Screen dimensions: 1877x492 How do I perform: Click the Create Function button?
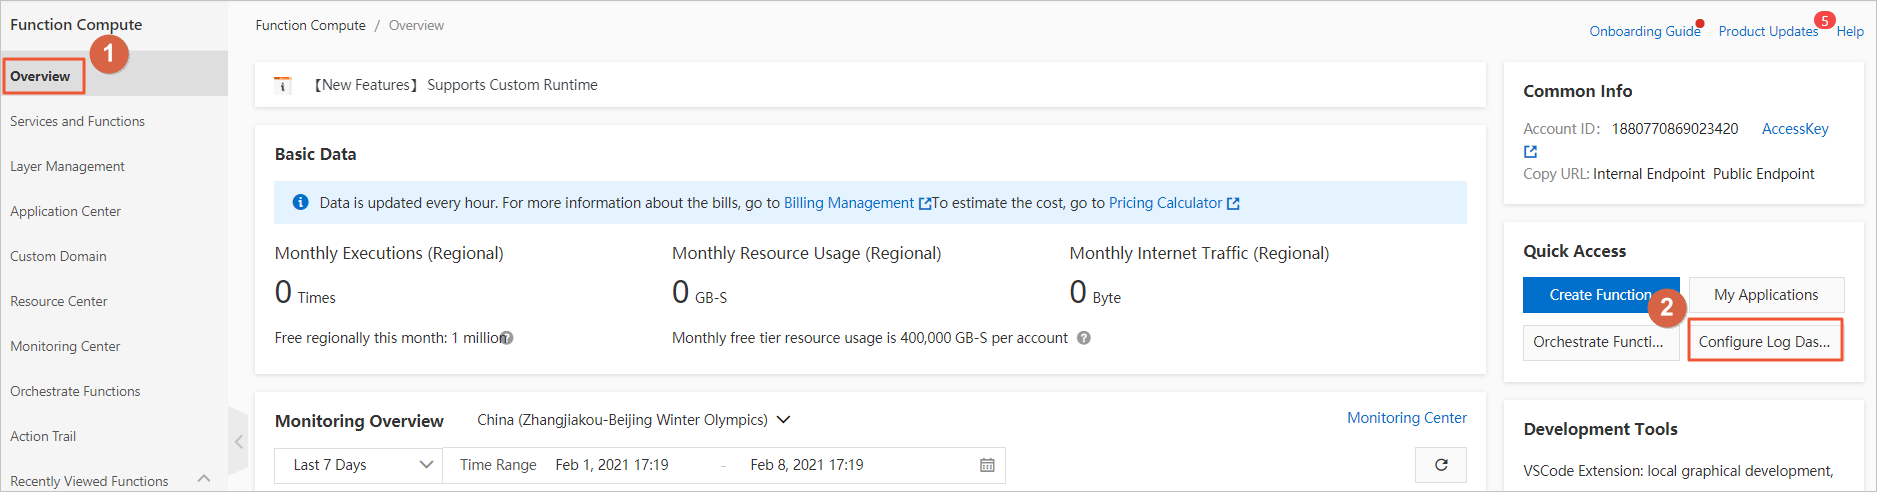click(1600, 295)
